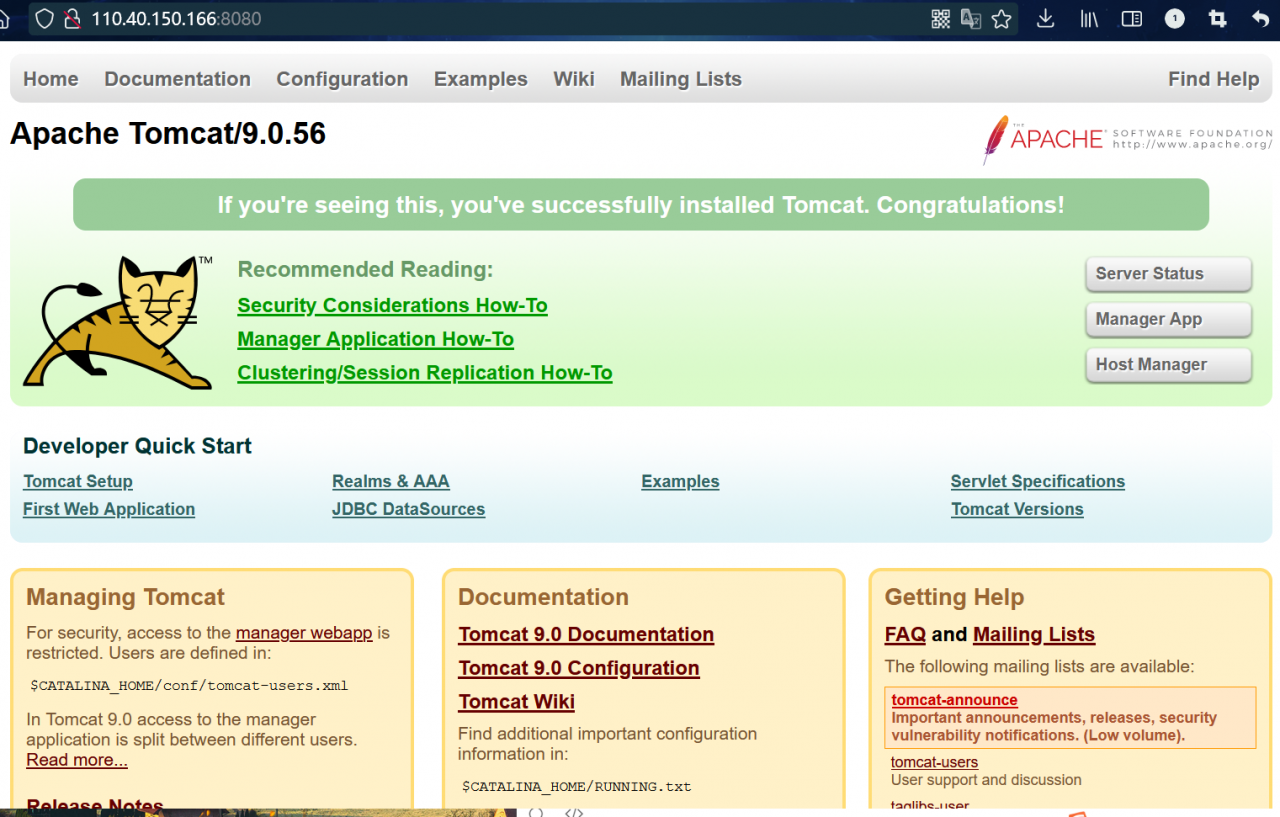
Task: Click the Read more... link
Action: click(x=77, y=760)
